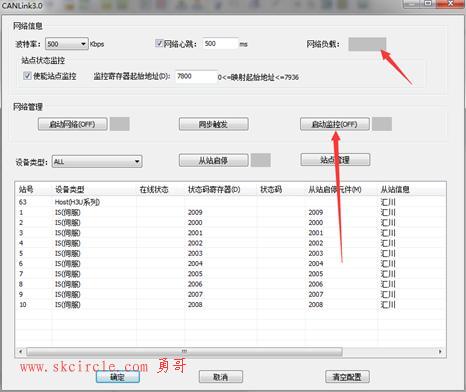Image resolution: width=466 pixels, height=392 pixels.
Task: Click the 状态码寄存器(D) column header
Action: coord(214,190)
